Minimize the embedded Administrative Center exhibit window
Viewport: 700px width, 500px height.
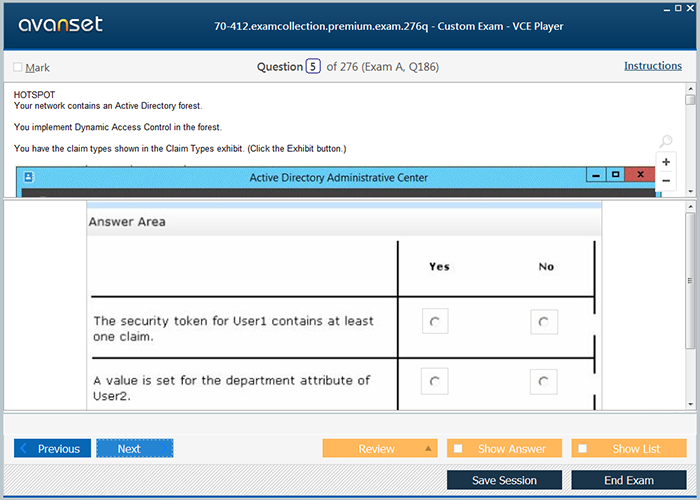click(x=596, y=175)
